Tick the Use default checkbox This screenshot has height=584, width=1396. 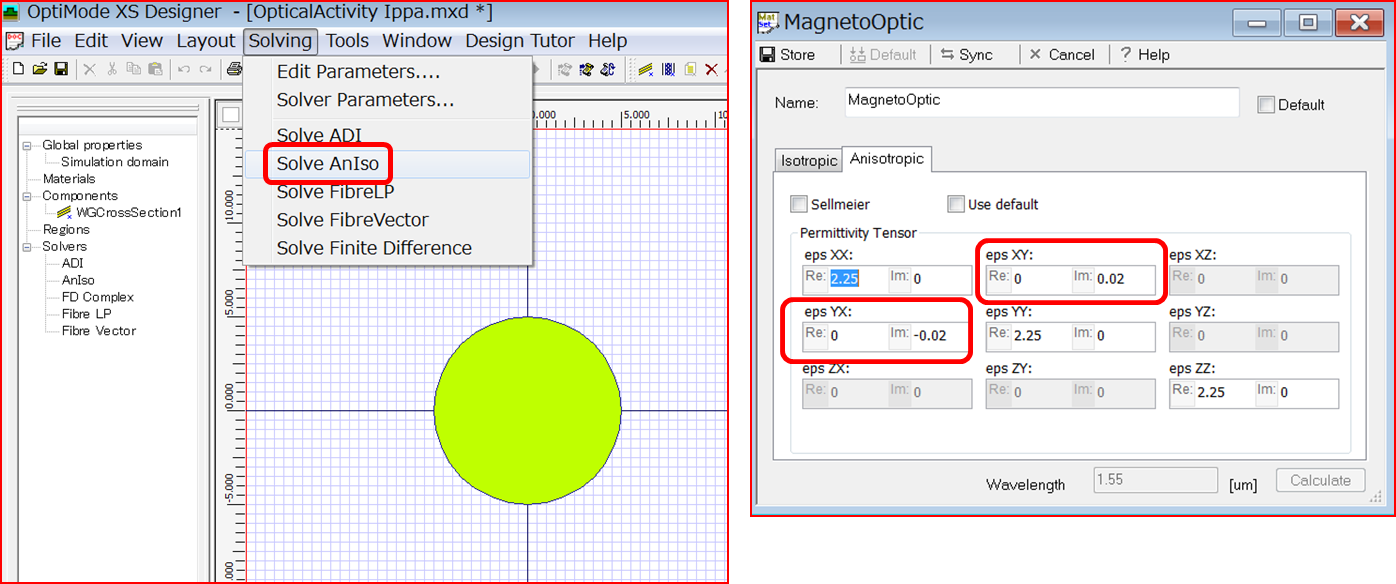[957, 204]
